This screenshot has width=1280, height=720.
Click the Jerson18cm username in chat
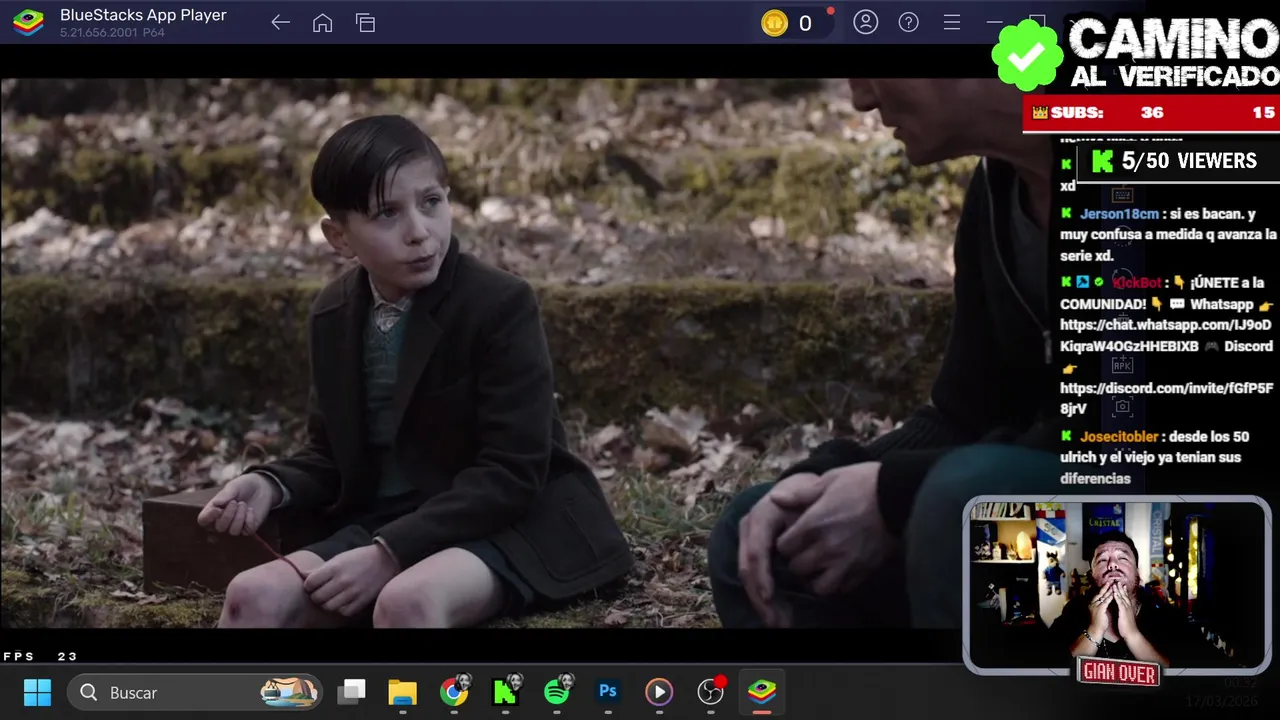(1119, 214)
